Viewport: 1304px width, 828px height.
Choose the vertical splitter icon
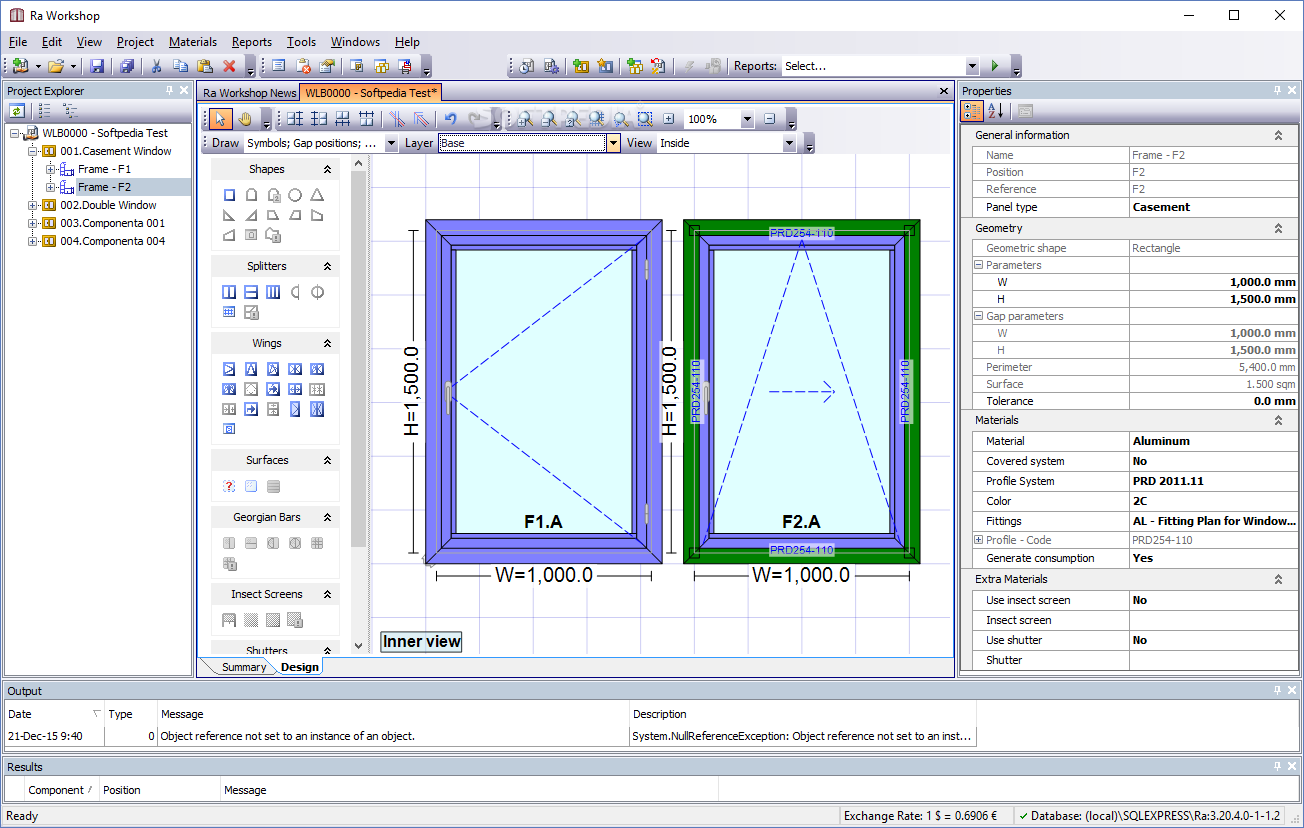(229, 292)
